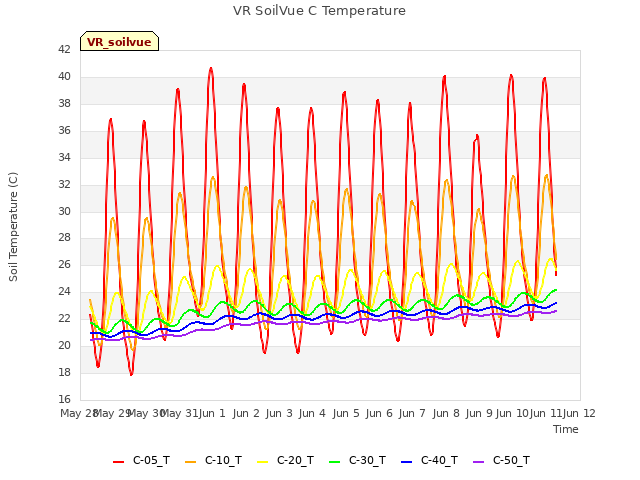Click the Jun 8 date tick label
640x480 pixels.
pos(446,413)
